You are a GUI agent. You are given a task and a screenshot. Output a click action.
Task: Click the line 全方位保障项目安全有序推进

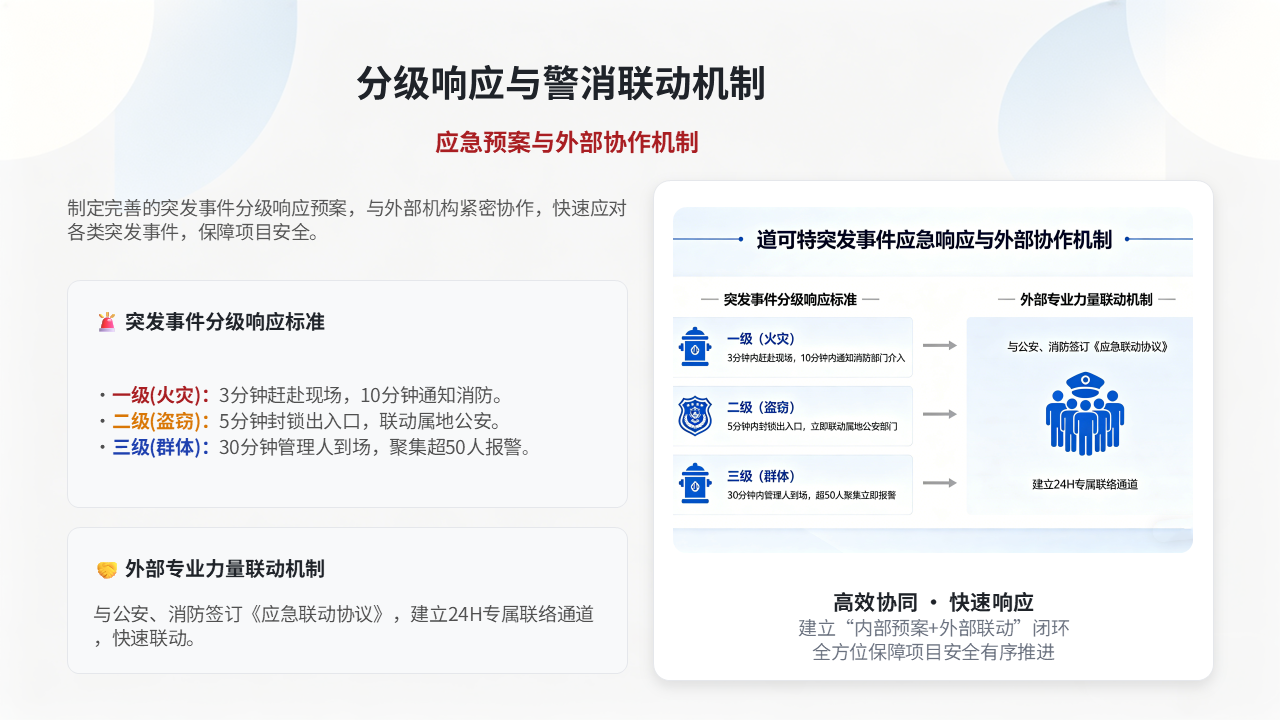(x=934, y=652)
